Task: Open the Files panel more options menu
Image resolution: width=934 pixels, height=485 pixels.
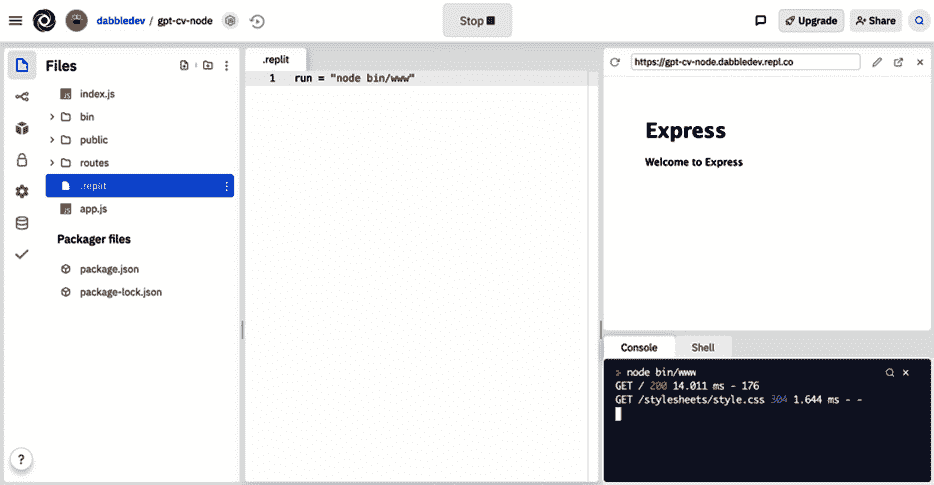Action: (x=226, y=66)
